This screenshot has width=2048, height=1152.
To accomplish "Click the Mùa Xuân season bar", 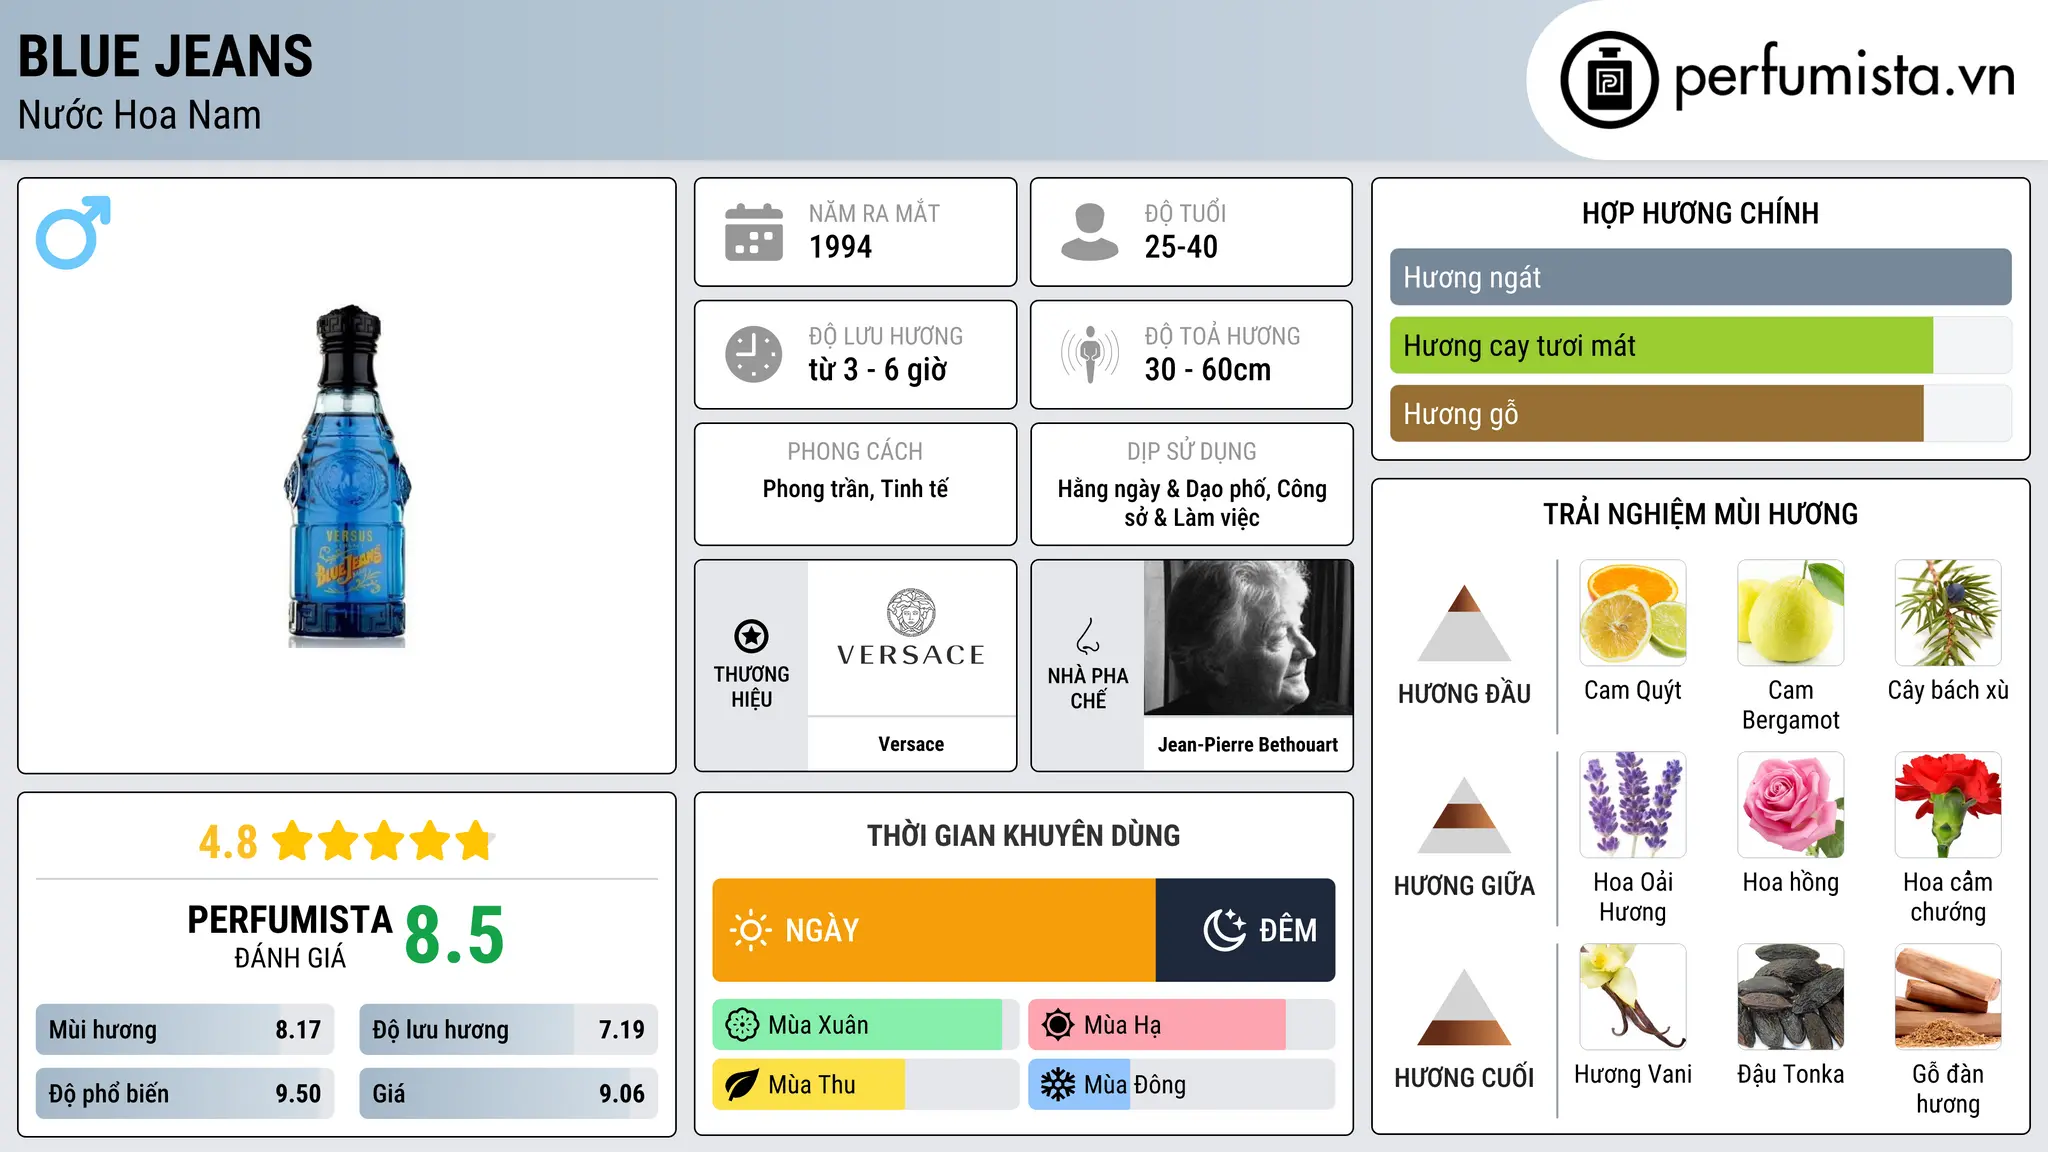I will point(866,1025).
